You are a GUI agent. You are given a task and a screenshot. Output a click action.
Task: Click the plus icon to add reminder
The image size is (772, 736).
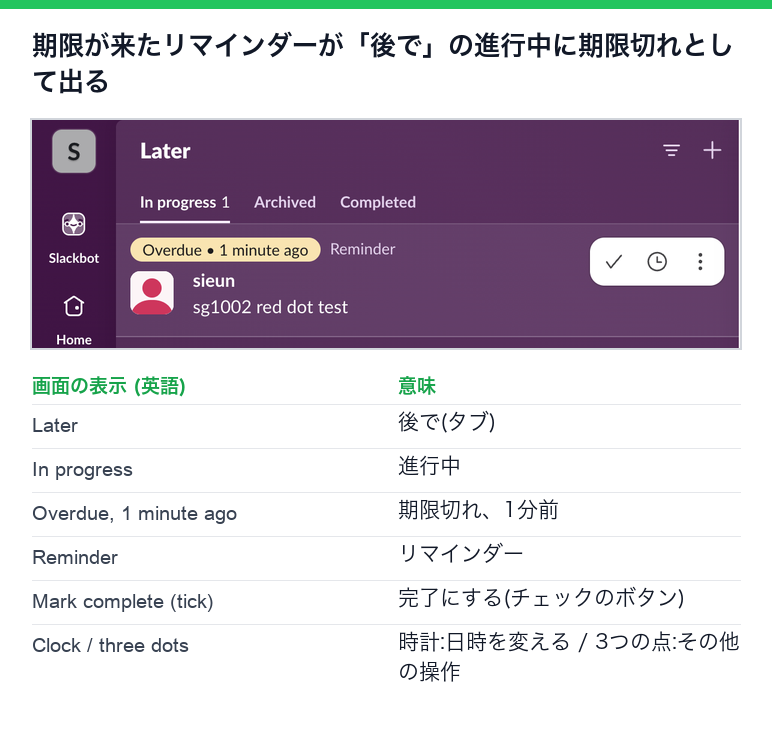(x=712, y=150)
